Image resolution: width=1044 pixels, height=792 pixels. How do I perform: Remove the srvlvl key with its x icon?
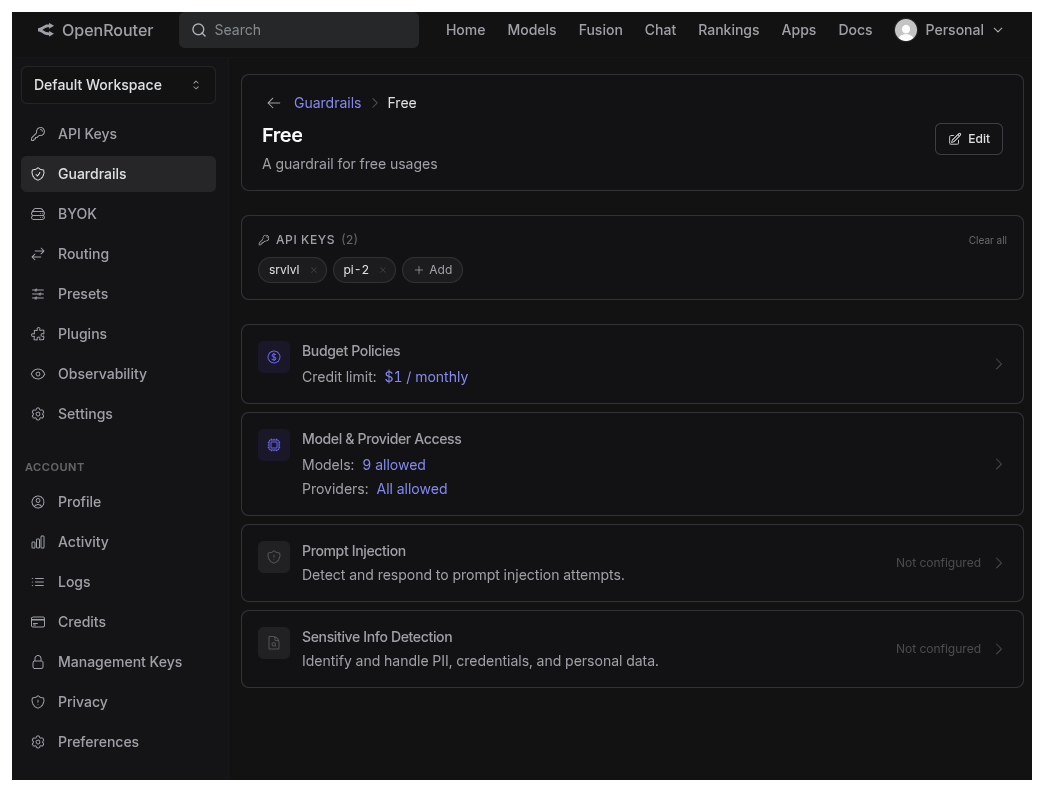pos(314,270)
